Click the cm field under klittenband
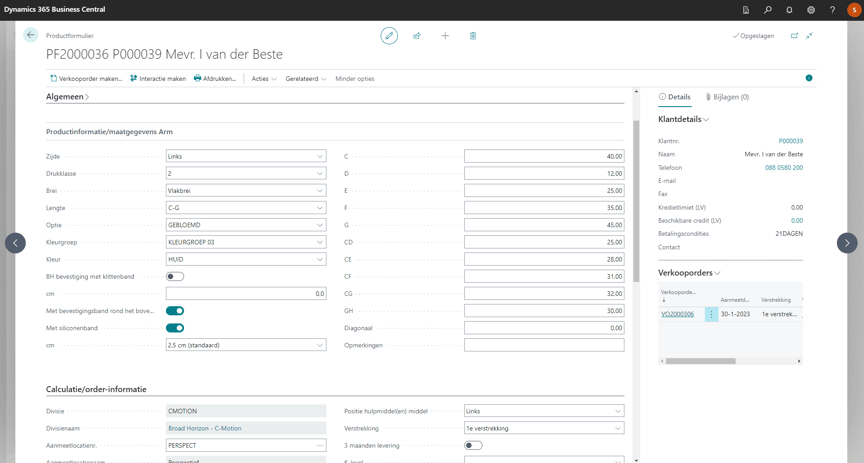This screenshot has height=463, width=864. click(246, 294)
